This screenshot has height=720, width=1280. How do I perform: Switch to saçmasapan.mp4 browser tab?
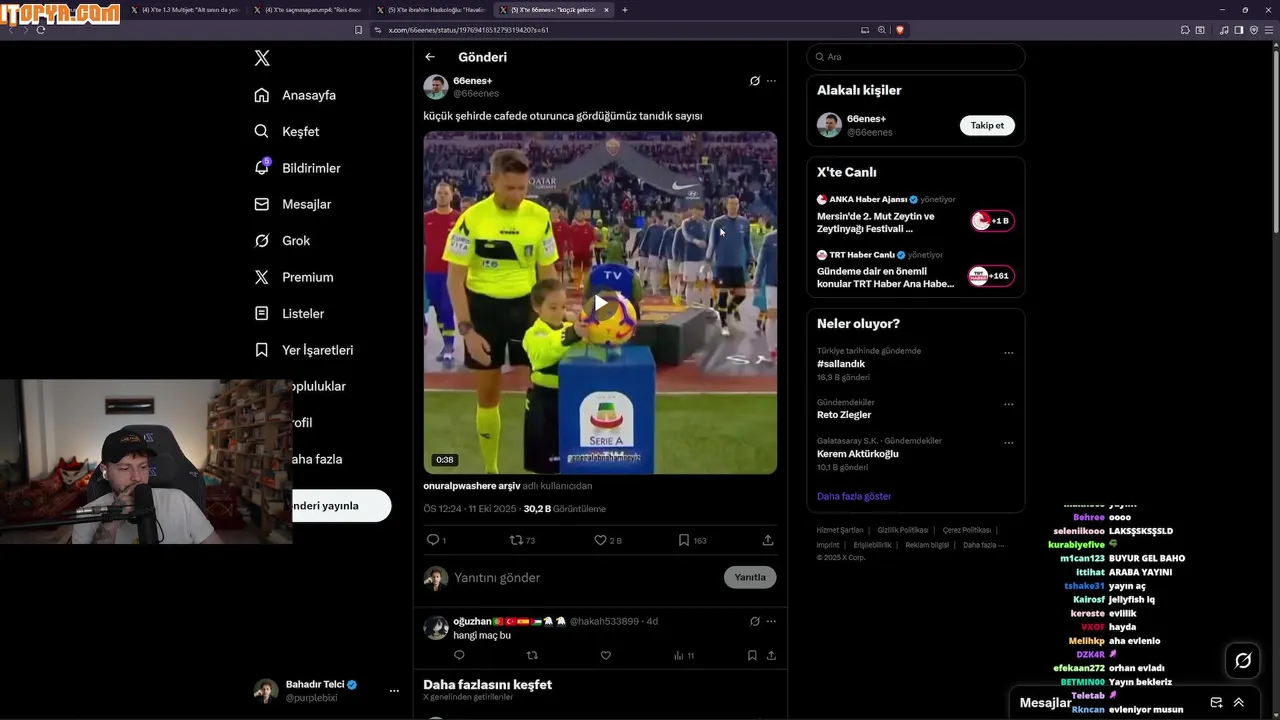coord(308,10)
